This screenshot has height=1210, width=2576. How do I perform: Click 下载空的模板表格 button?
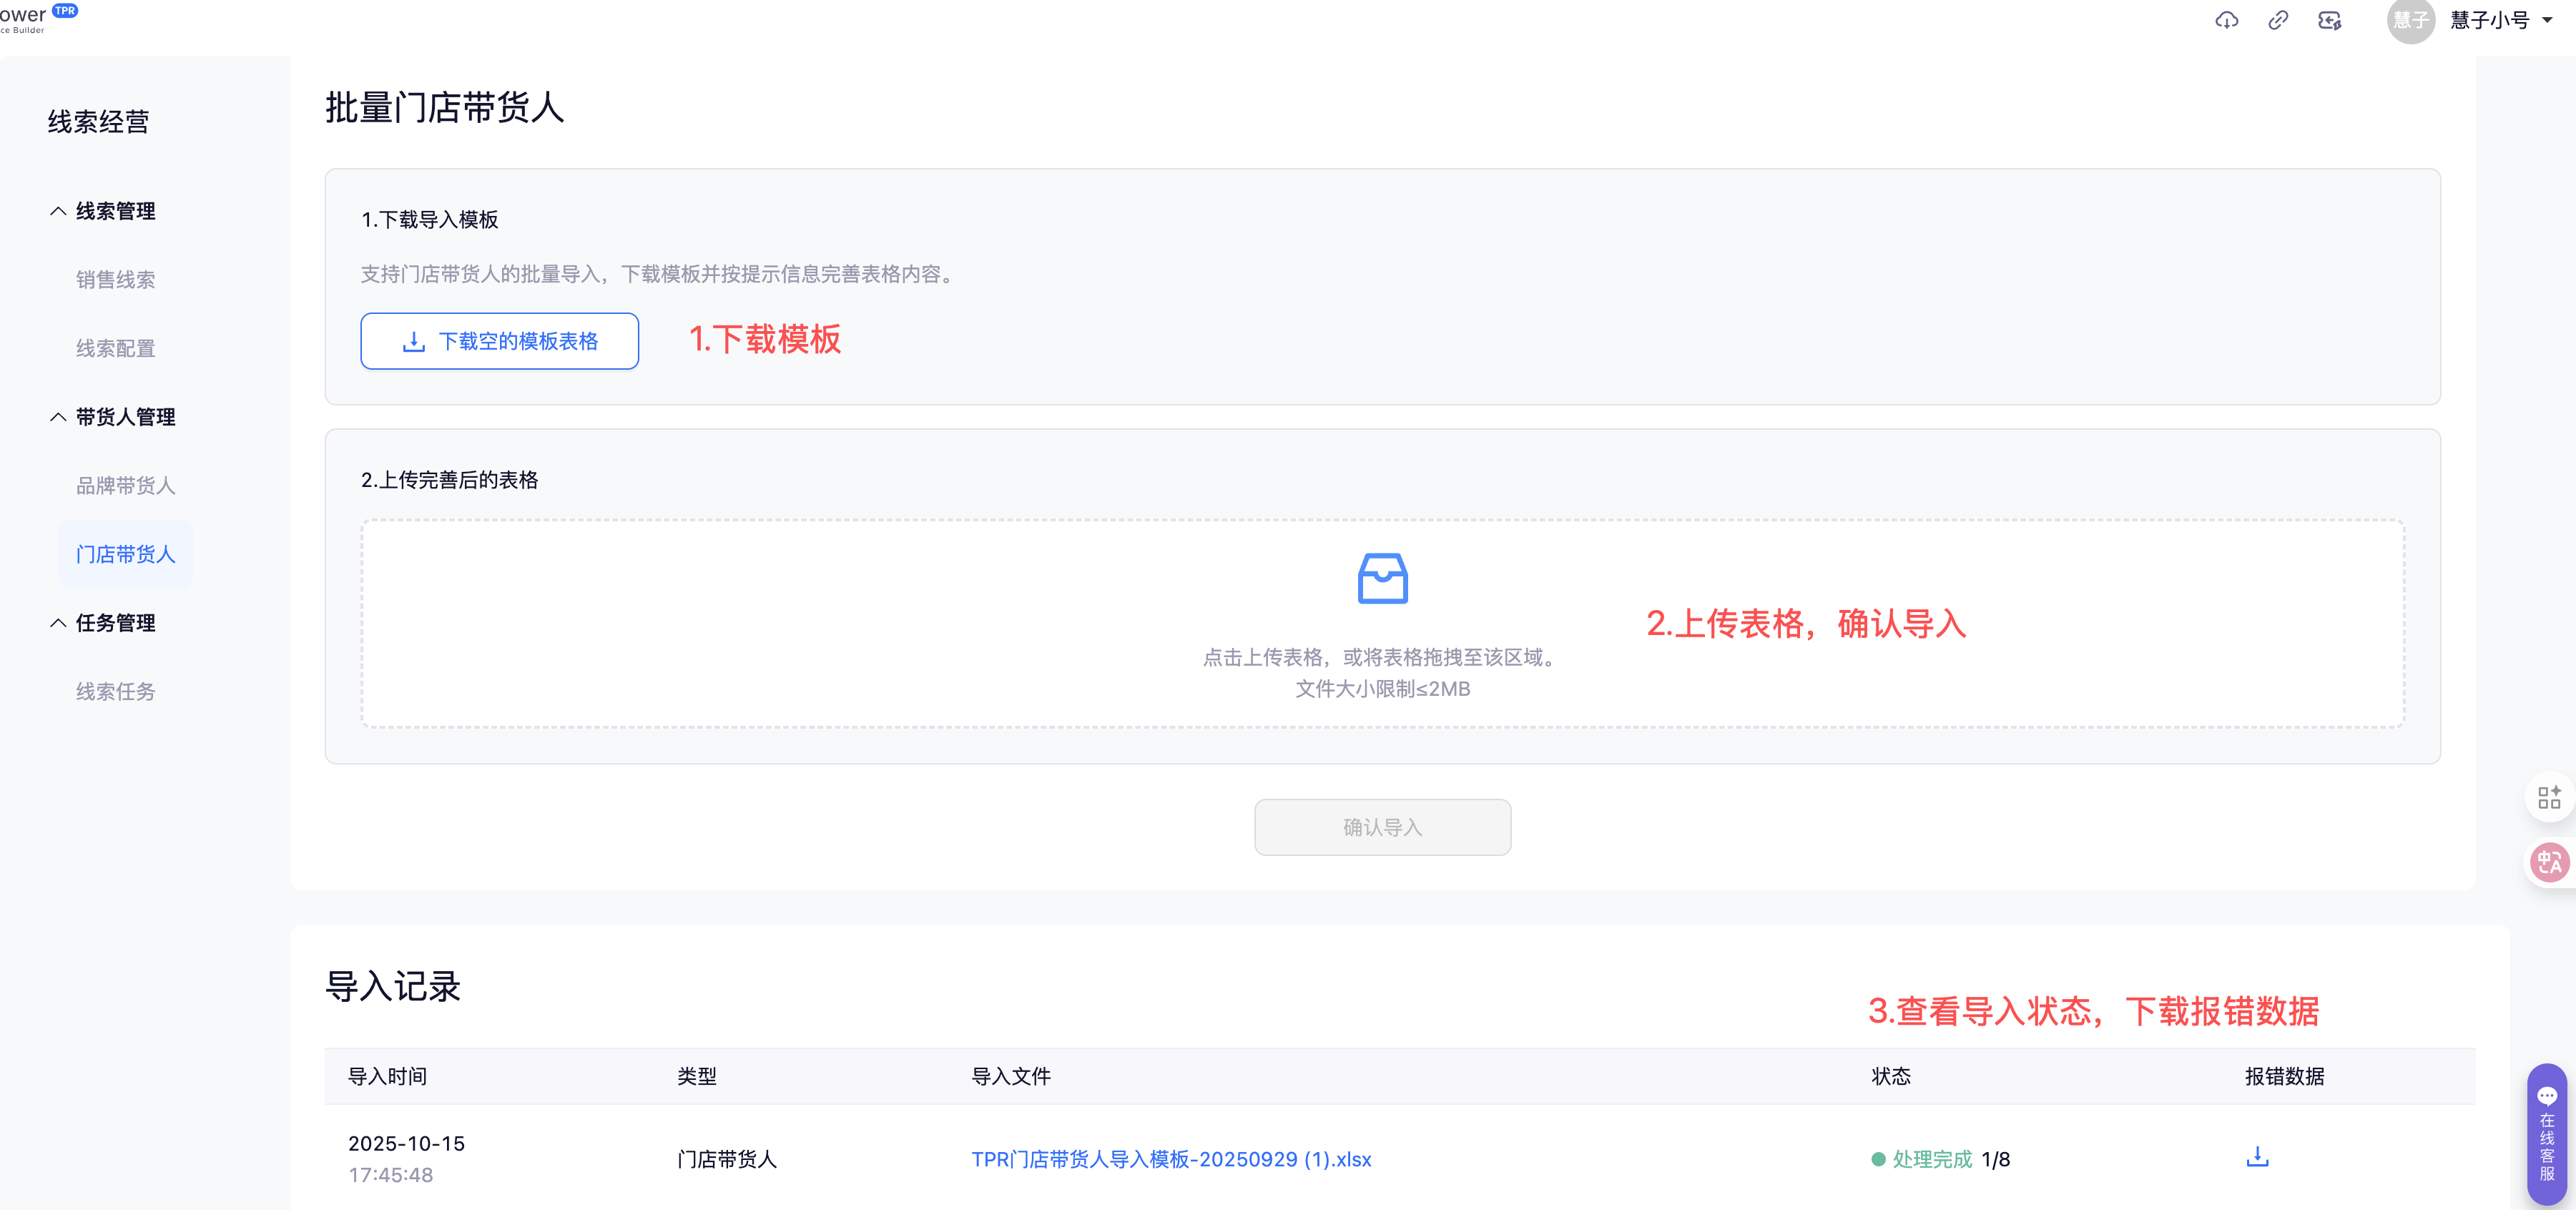pyautogui.click(x=499, y=341)
